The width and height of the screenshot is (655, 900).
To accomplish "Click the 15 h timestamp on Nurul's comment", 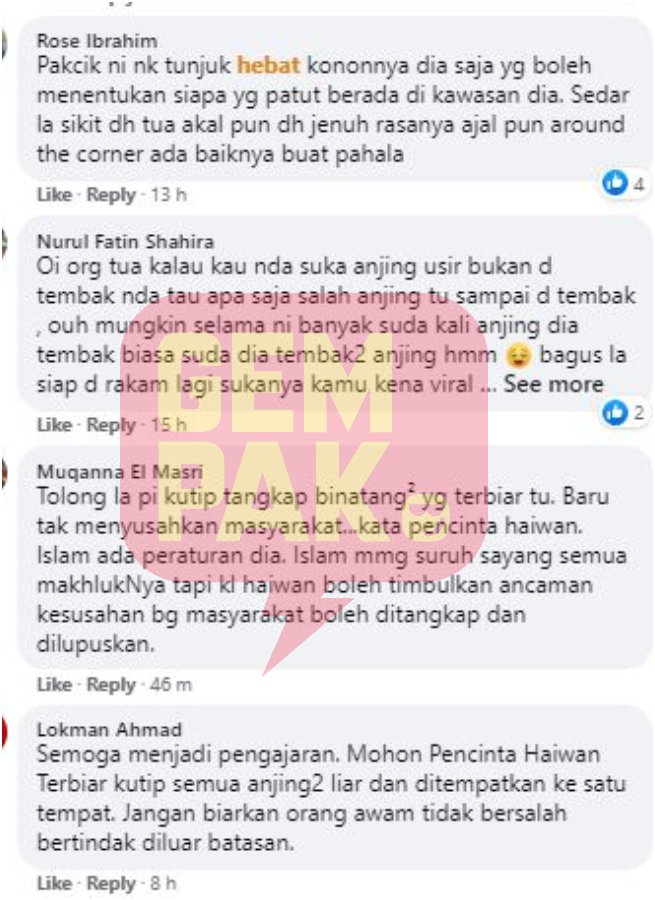I will coord(169,424).
